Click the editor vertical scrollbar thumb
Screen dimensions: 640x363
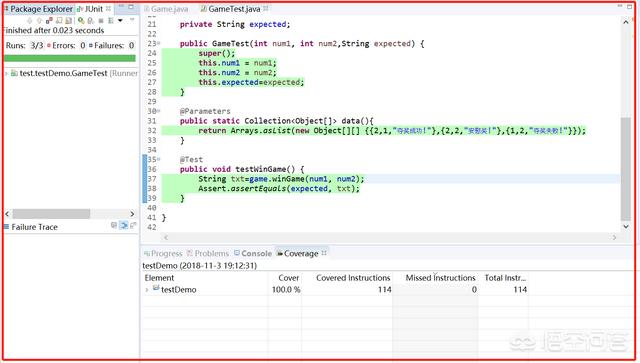click(x=626, y=169)
